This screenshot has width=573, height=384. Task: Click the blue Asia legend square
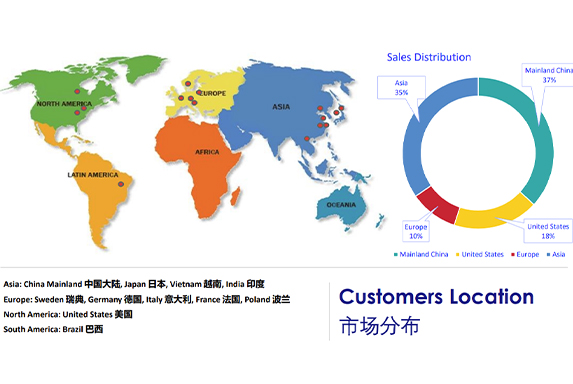(549, 255)
